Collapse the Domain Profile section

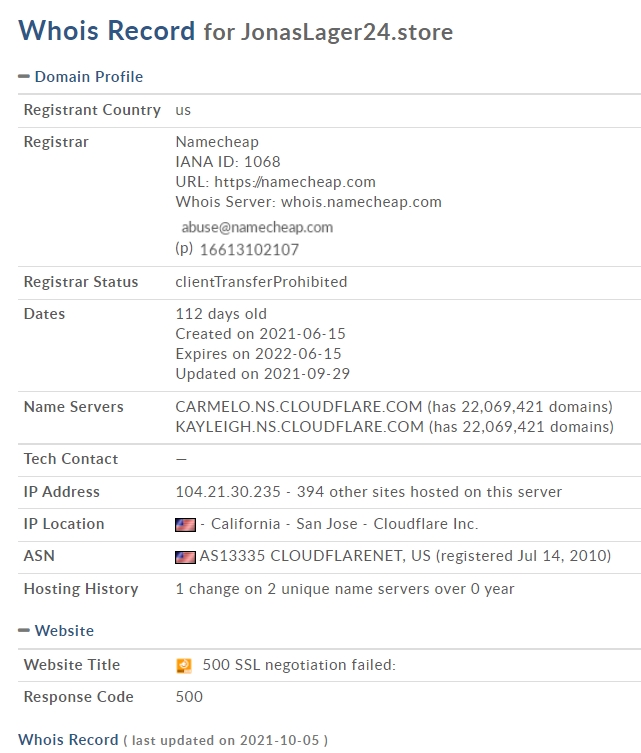[24, 76]
